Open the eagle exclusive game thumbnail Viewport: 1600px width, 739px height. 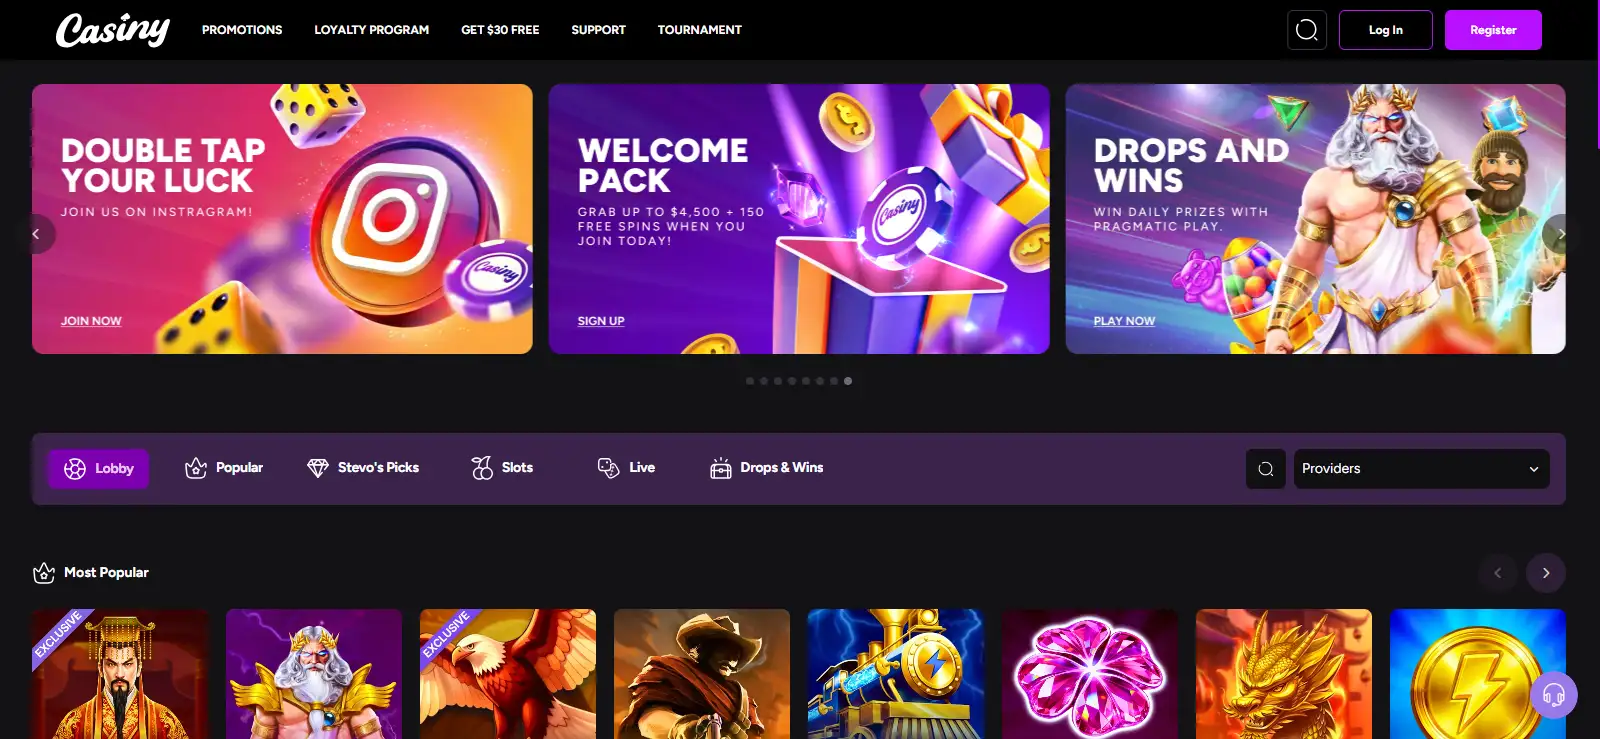[x=508, y=674]
